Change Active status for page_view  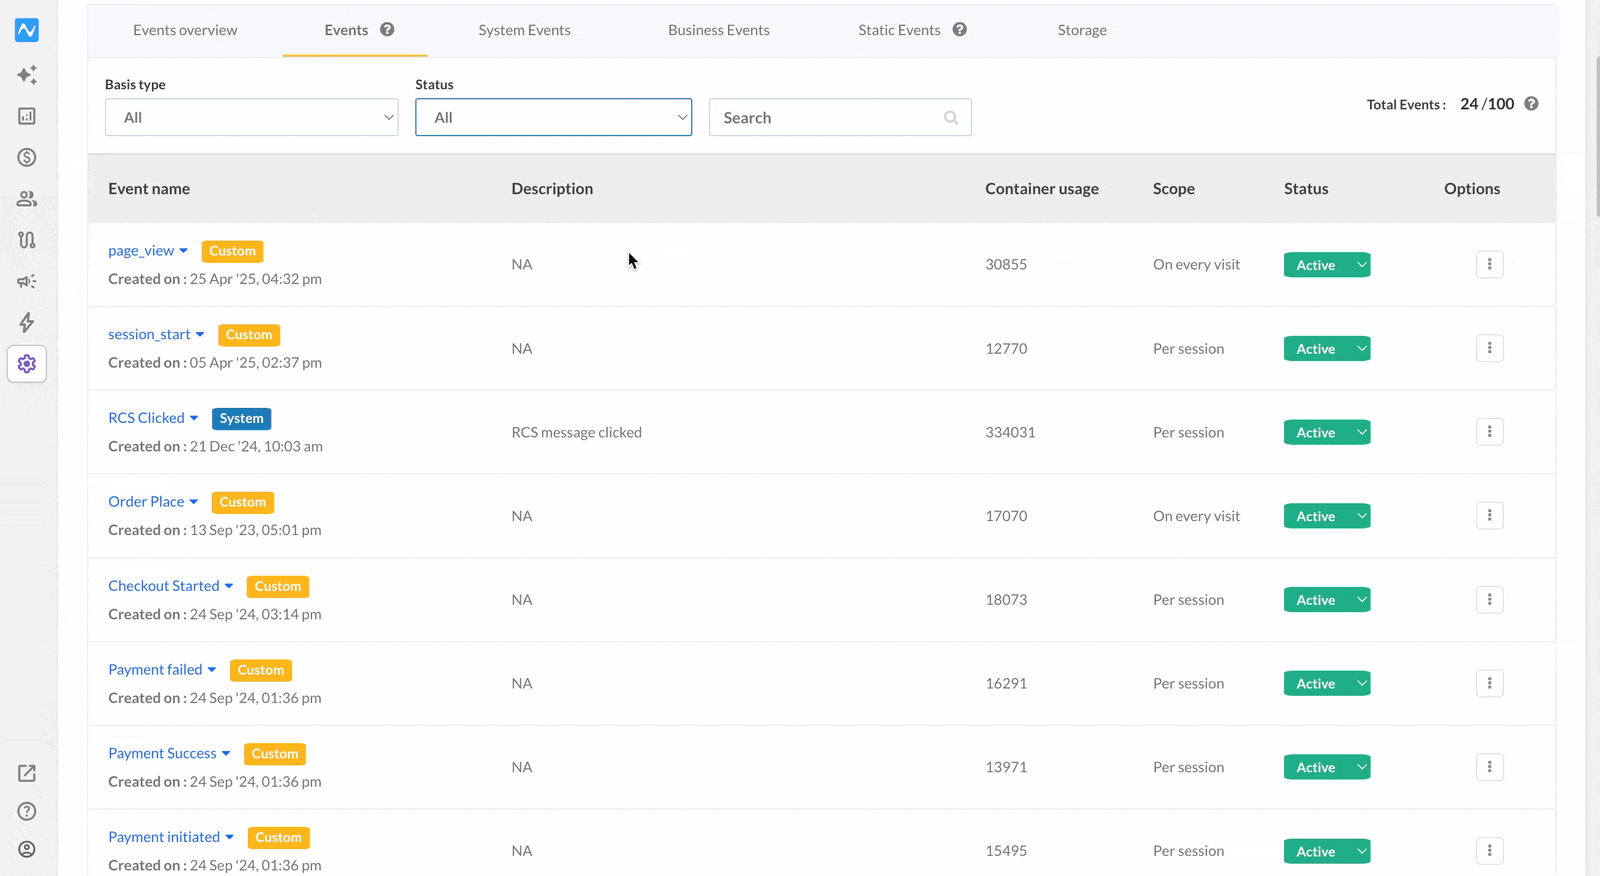(x=1327, y=265)
